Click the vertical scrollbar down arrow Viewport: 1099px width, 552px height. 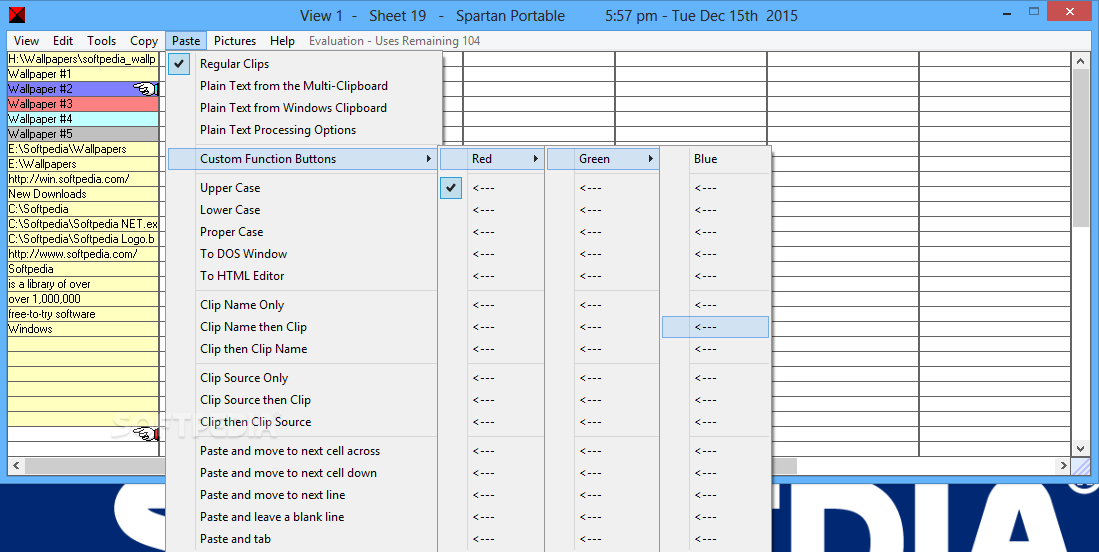(x=1081, y=448)
